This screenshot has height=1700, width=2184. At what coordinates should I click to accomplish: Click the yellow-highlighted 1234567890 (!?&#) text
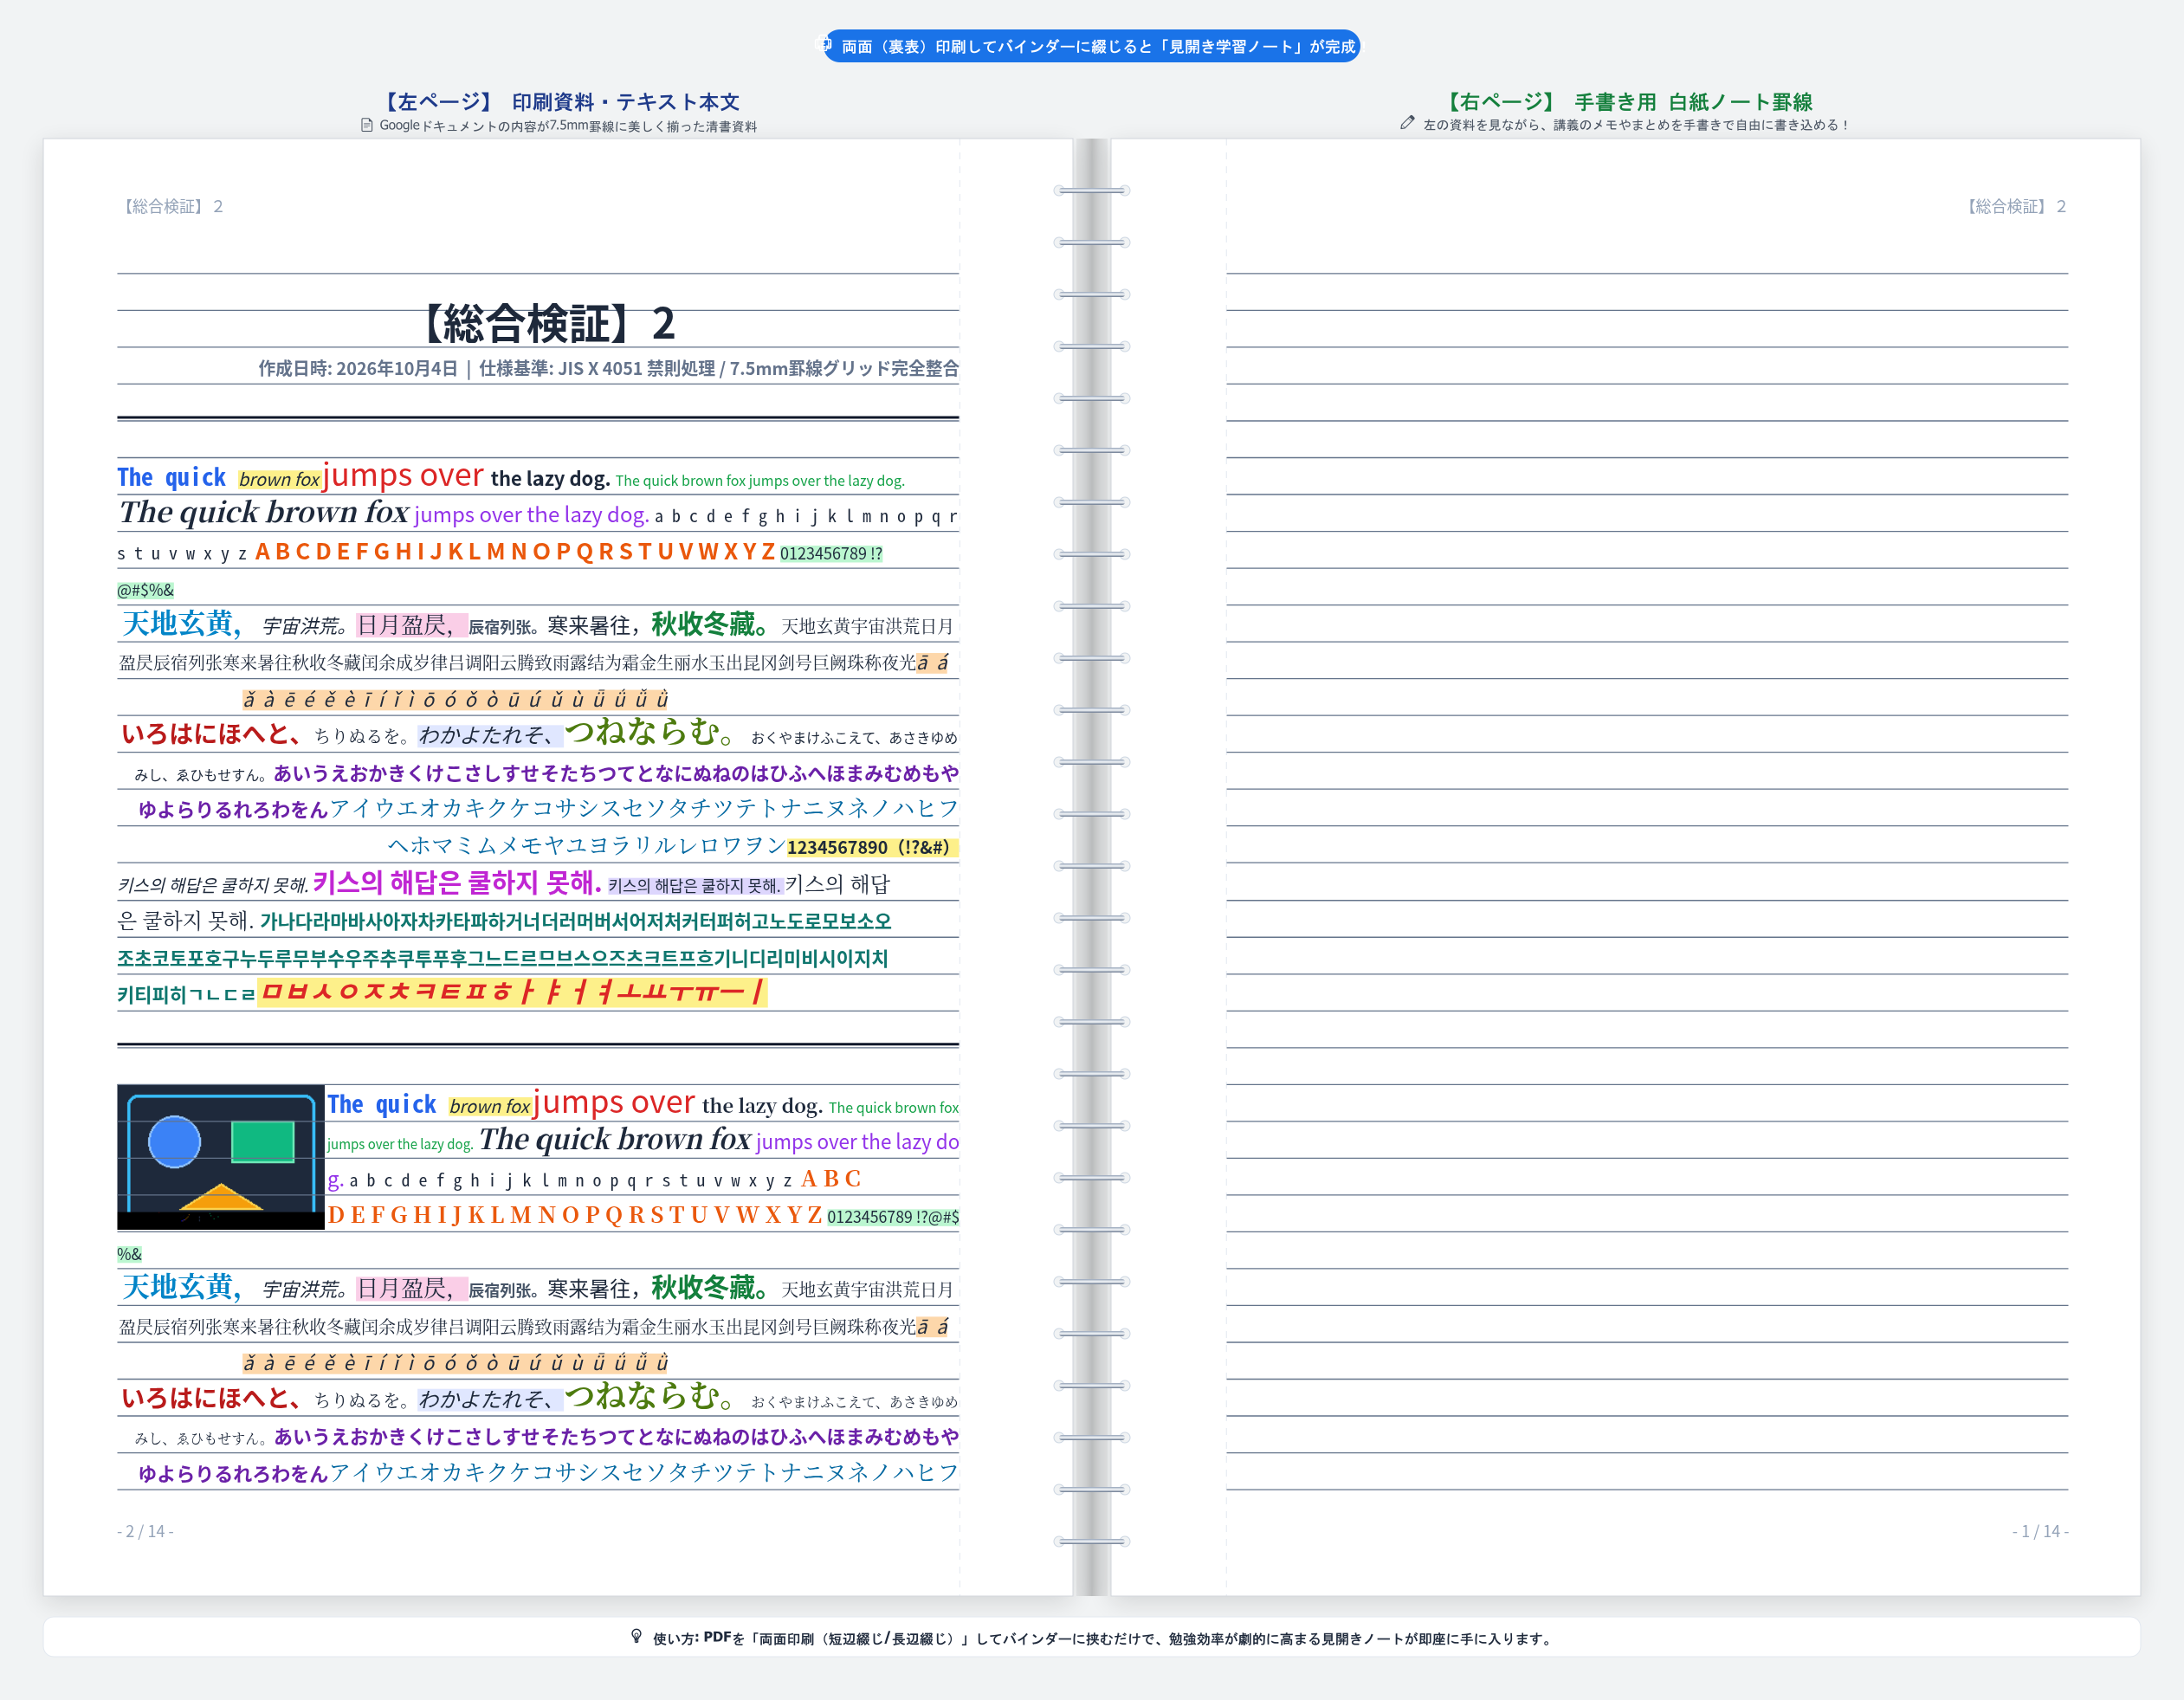click(x=872, y=847)
